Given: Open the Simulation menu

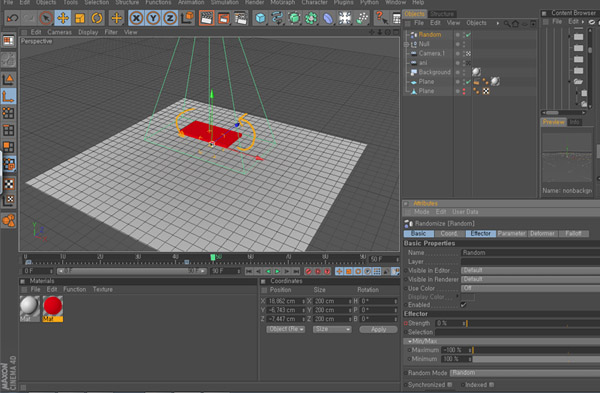Looking at the screenshot, I should (225, 2).
